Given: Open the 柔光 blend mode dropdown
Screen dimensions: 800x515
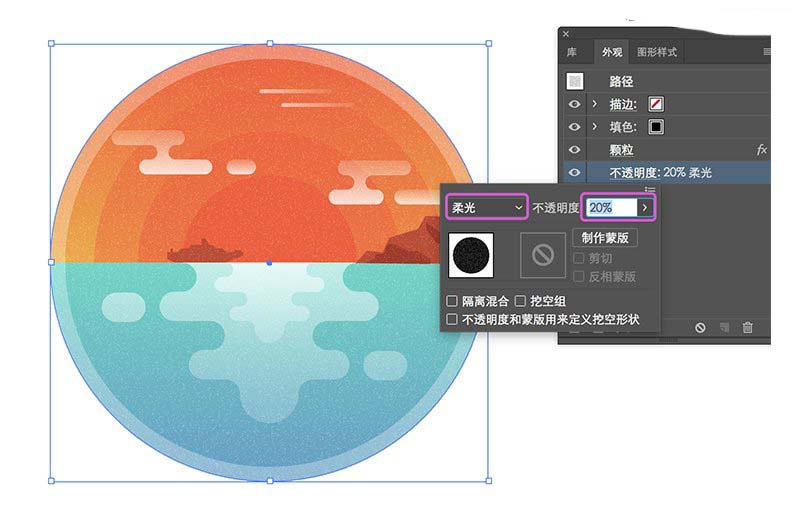Looking at the screenshot, I should click(487, 207).
